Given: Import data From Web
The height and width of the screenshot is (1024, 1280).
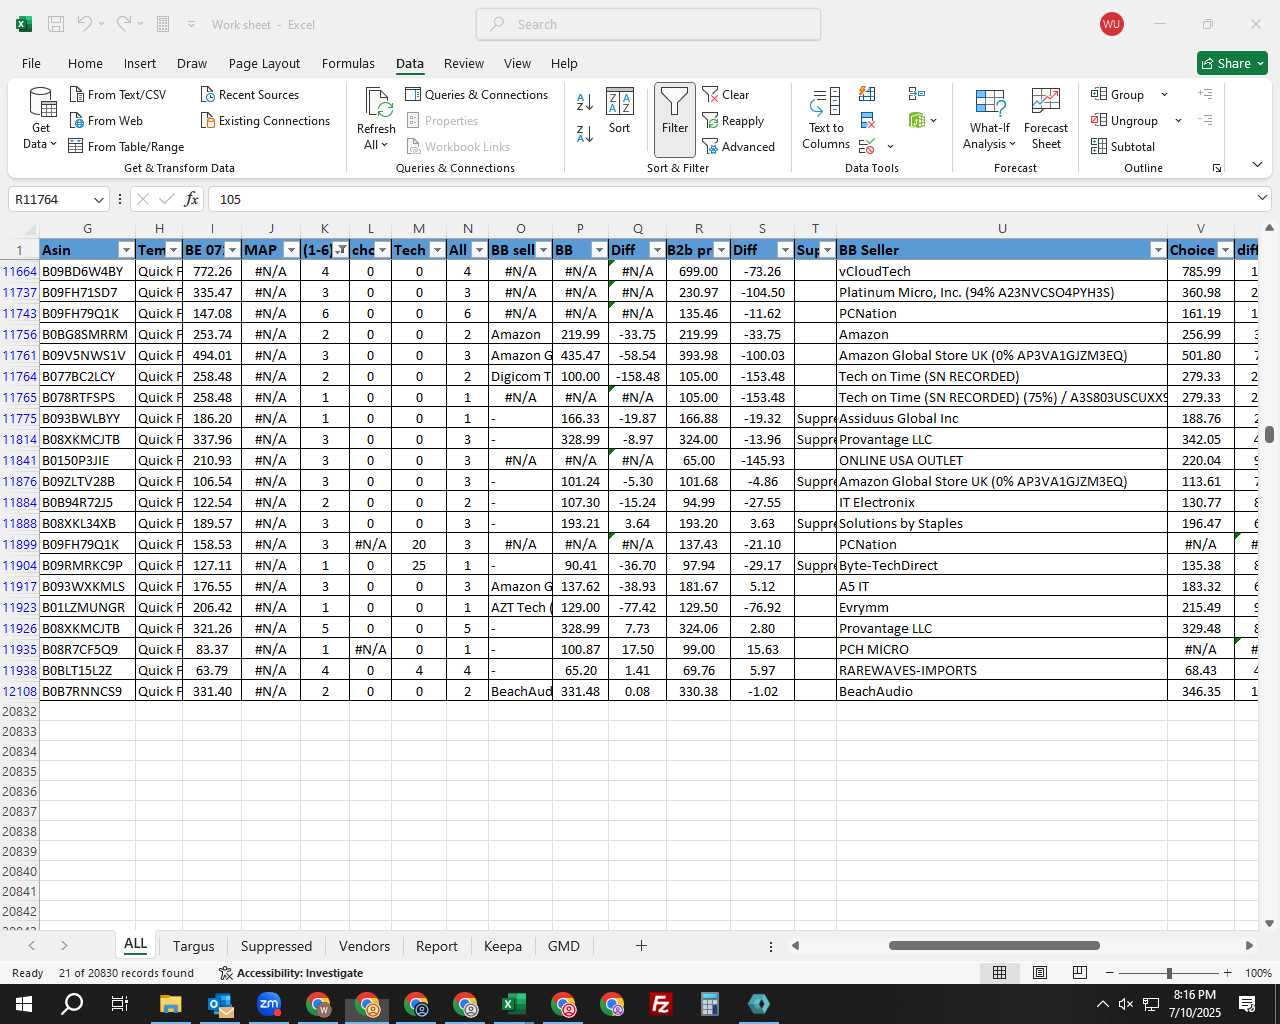Looking at the screenshot, I should coord(106,120).
